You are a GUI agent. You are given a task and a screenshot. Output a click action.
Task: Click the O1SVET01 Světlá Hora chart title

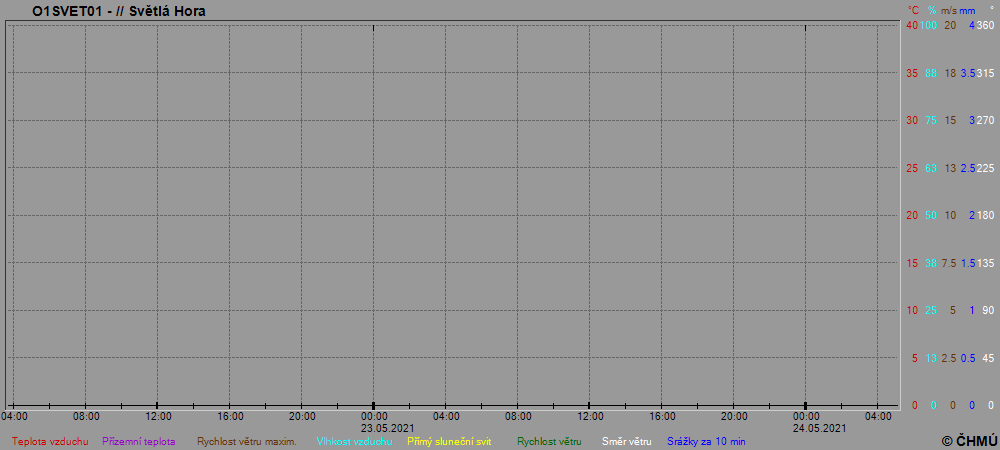click(119, 11)
